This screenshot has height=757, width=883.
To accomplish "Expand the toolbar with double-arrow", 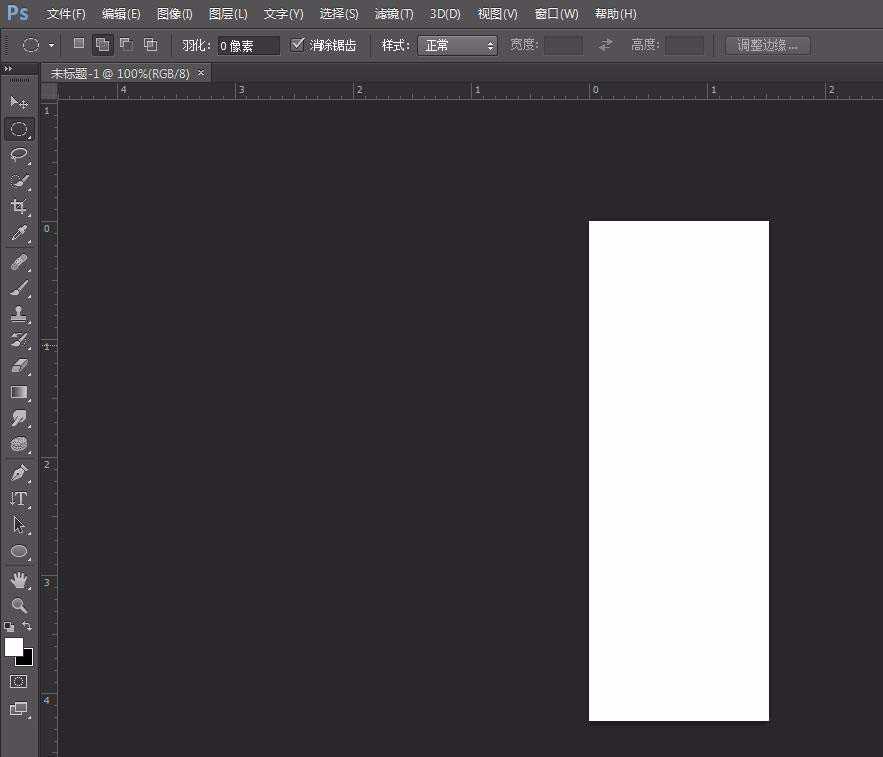I will (x=9, y=69).
